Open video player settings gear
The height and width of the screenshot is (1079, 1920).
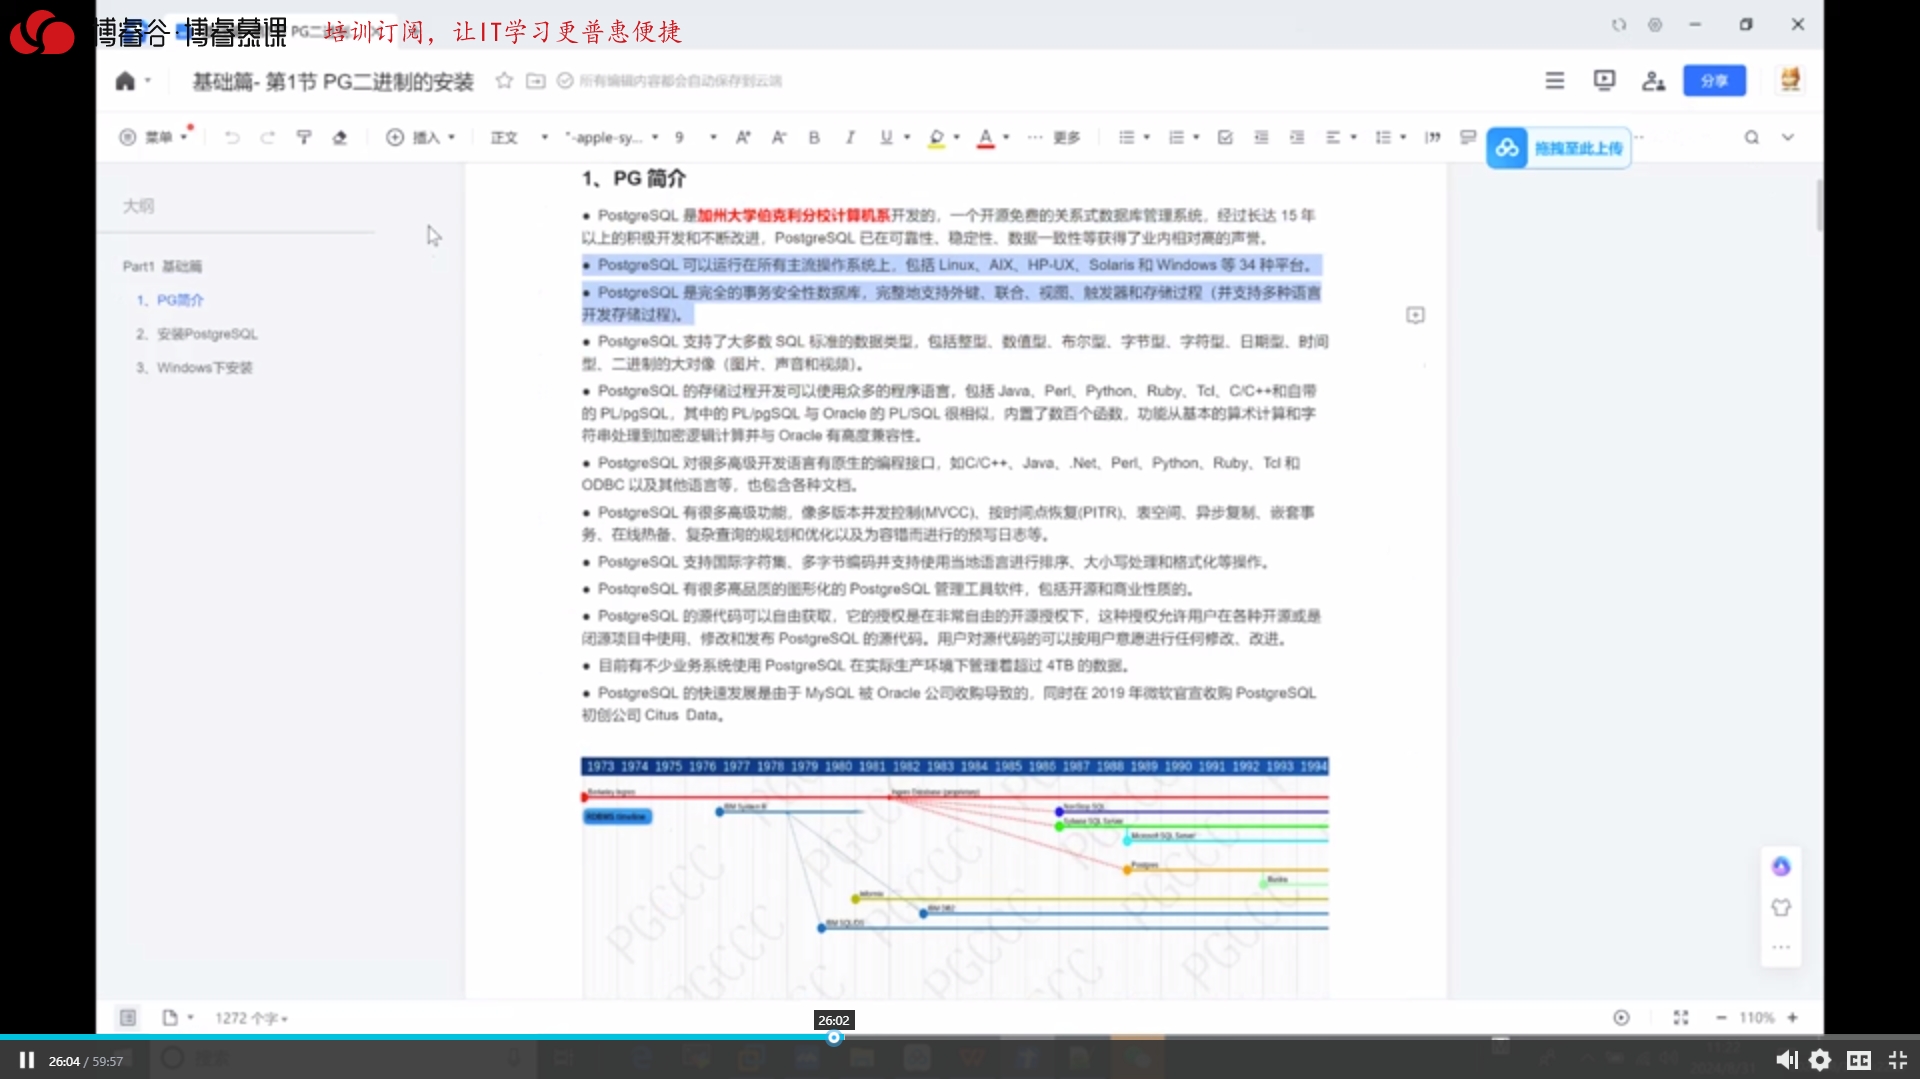coord(1820,1060)
